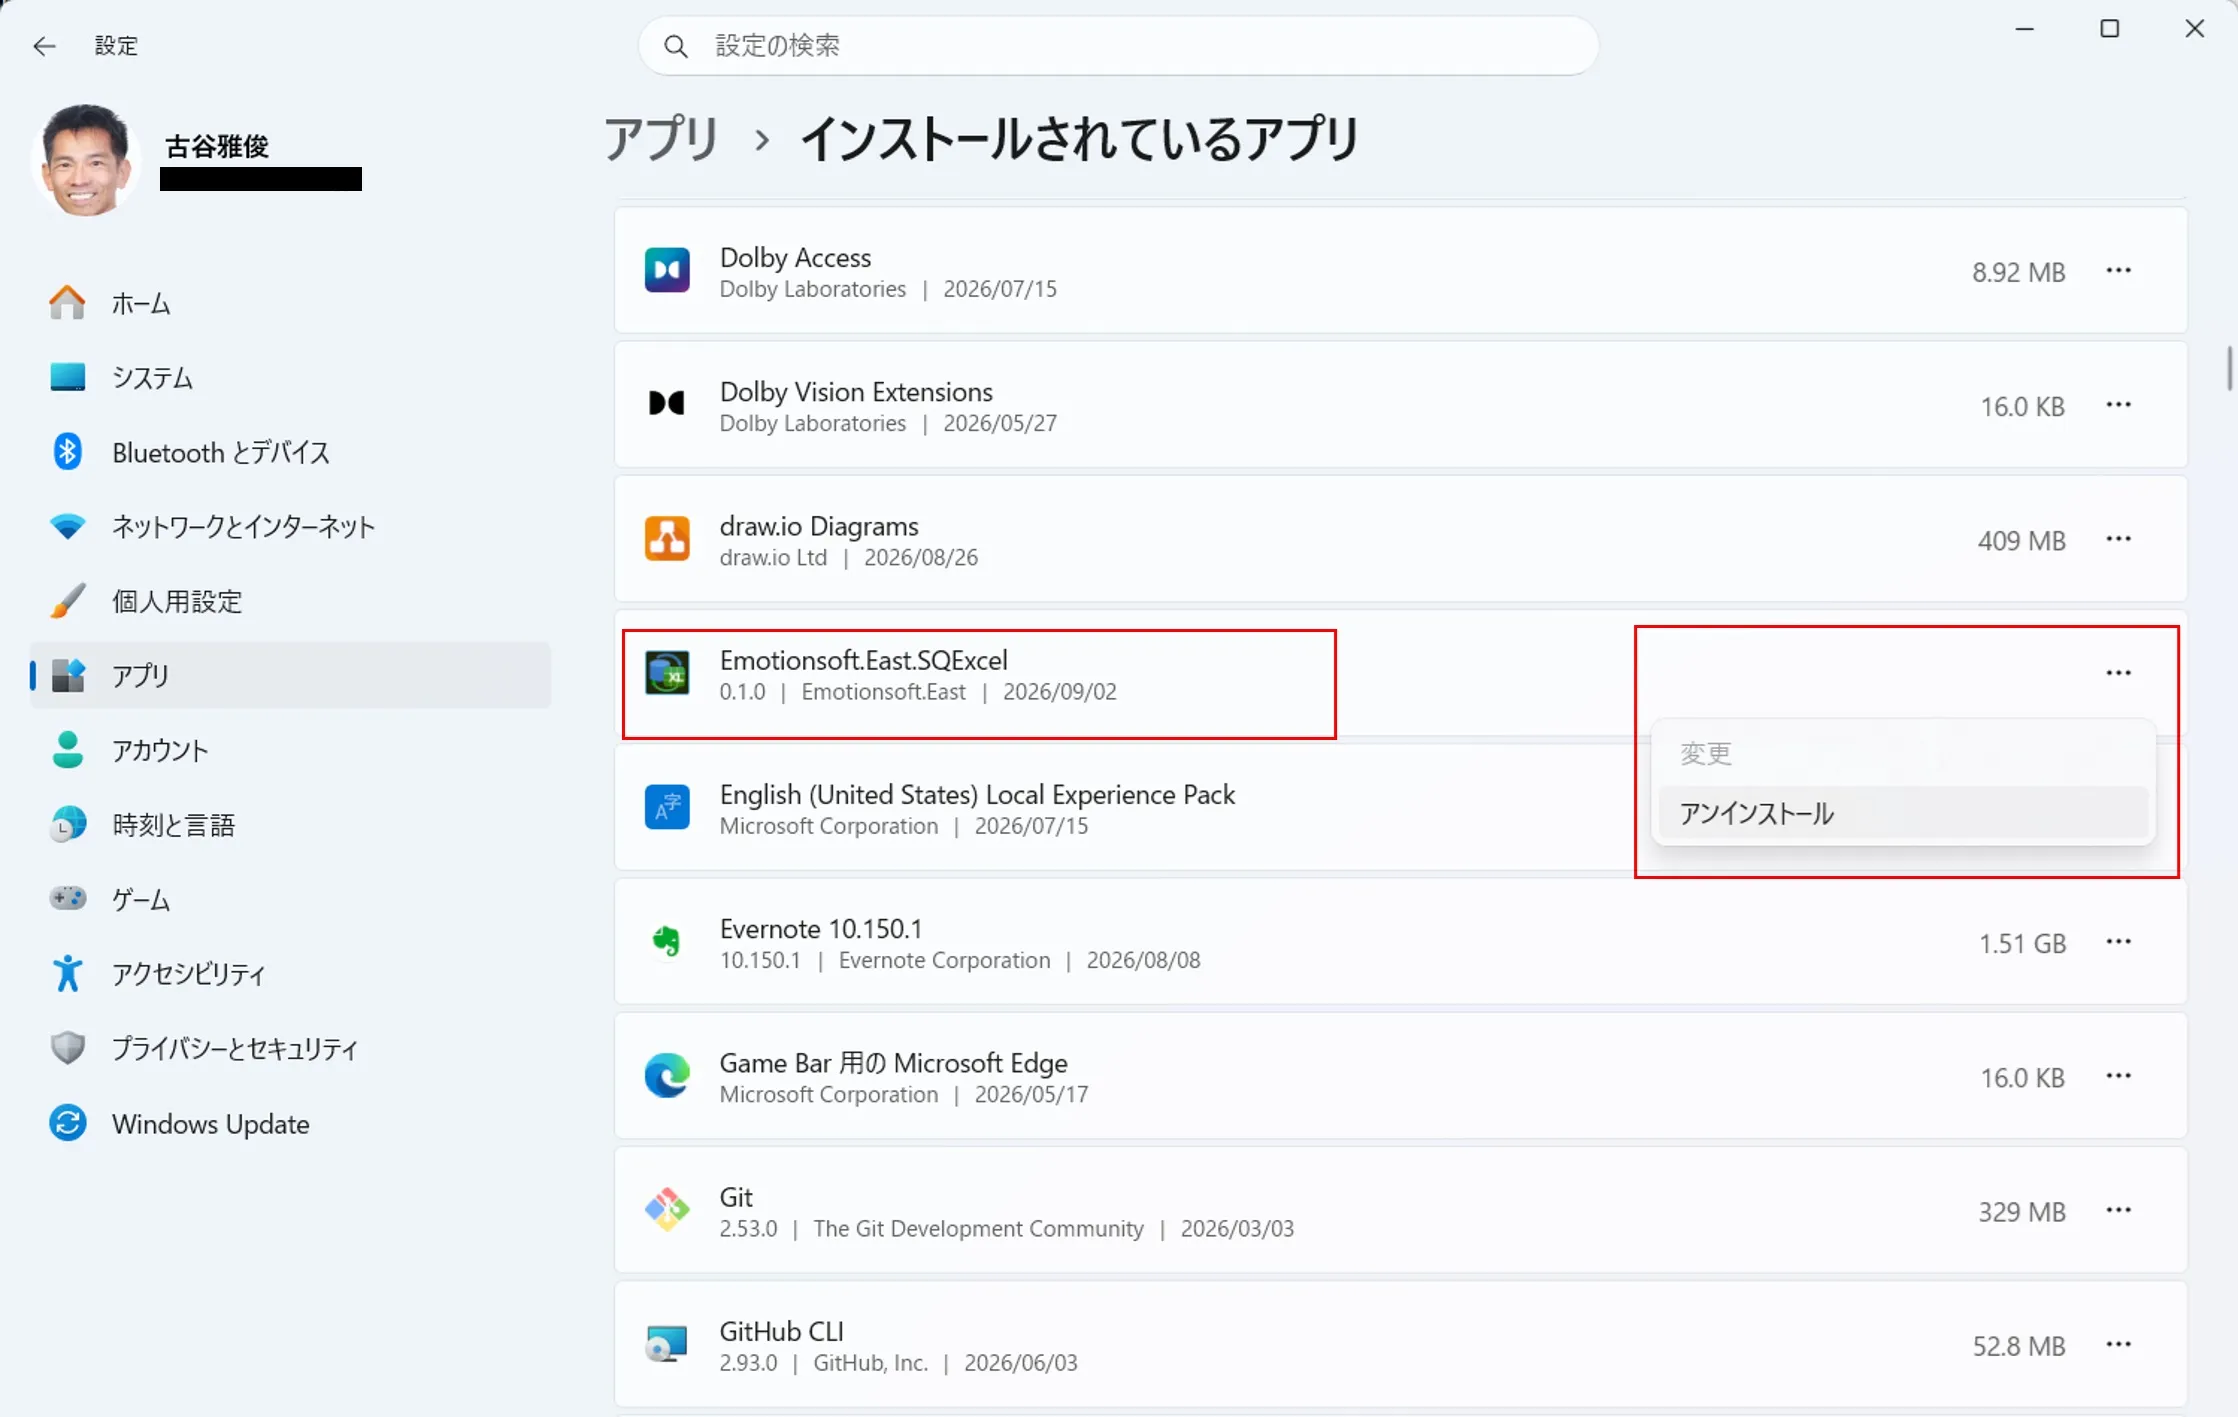Viewport: 2238px width, 1417px height.
Task: Go to アプリ breadcrumb link
Action: pyautogui.click(x=662, y=138)
